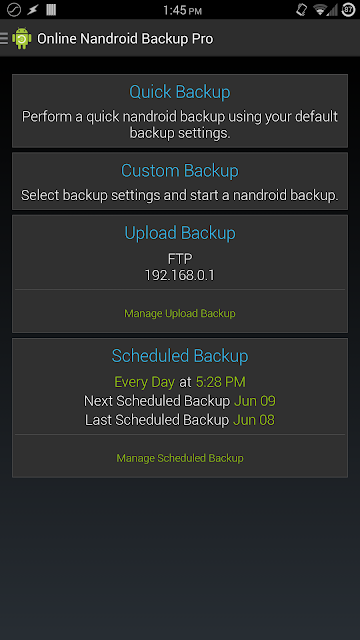Viewport: 360px width, 640px height.
Task: Tap the rotation lock status icon
Action: [302, 10]
